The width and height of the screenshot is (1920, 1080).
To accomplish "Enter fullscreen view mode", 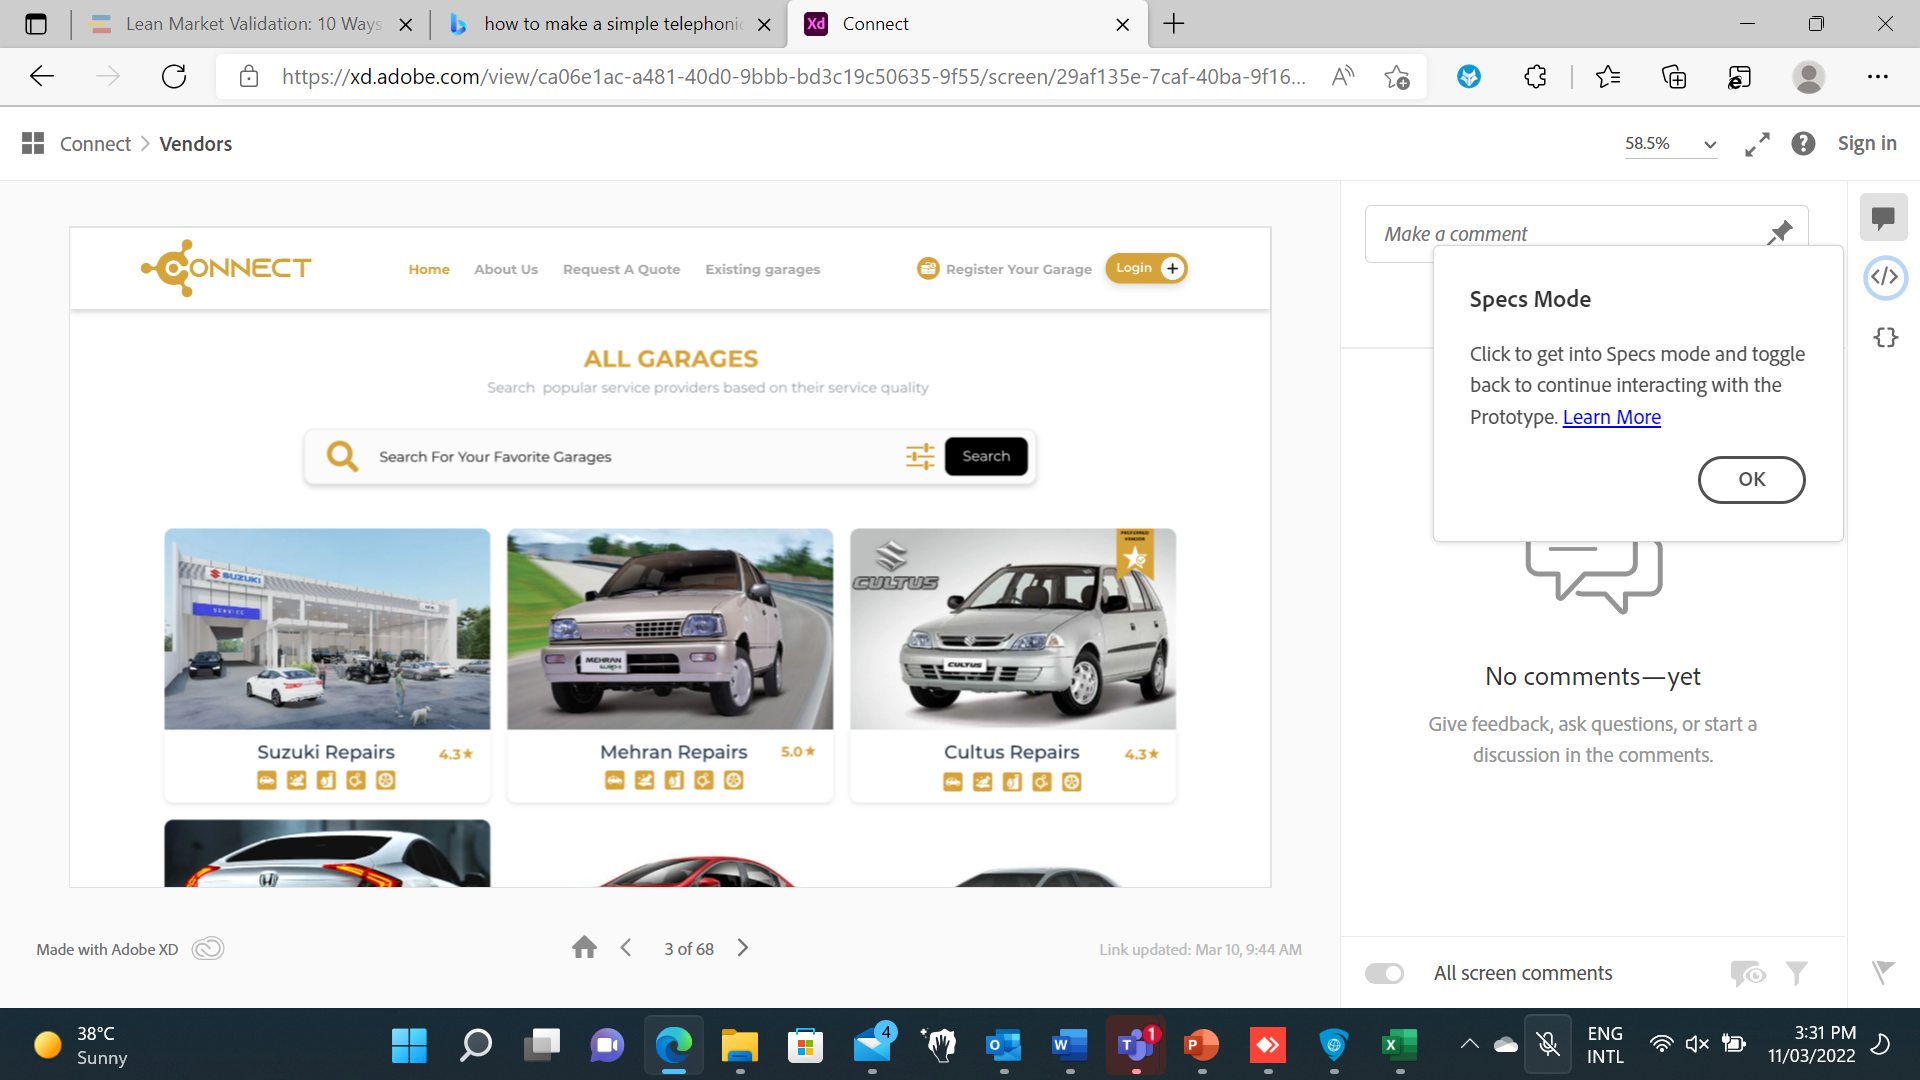I will pyautogui.click(x=1757, y=144).
